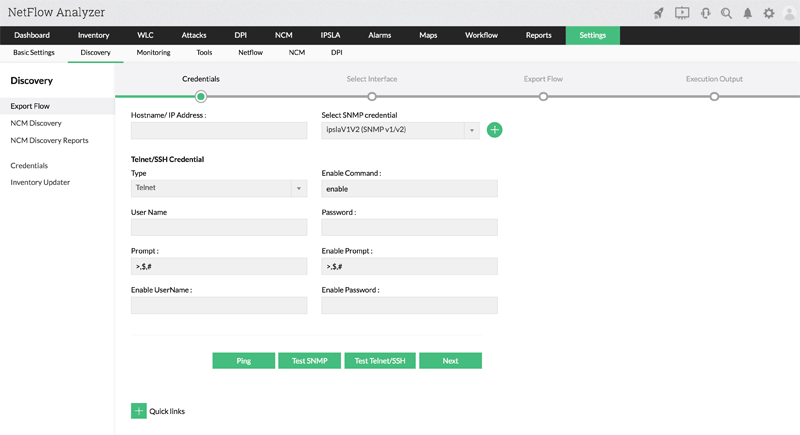The image size is (800, 435).
Task: Focus the Hostname/IP Address field
Action: pyautogui.click(x=219, y=131)
